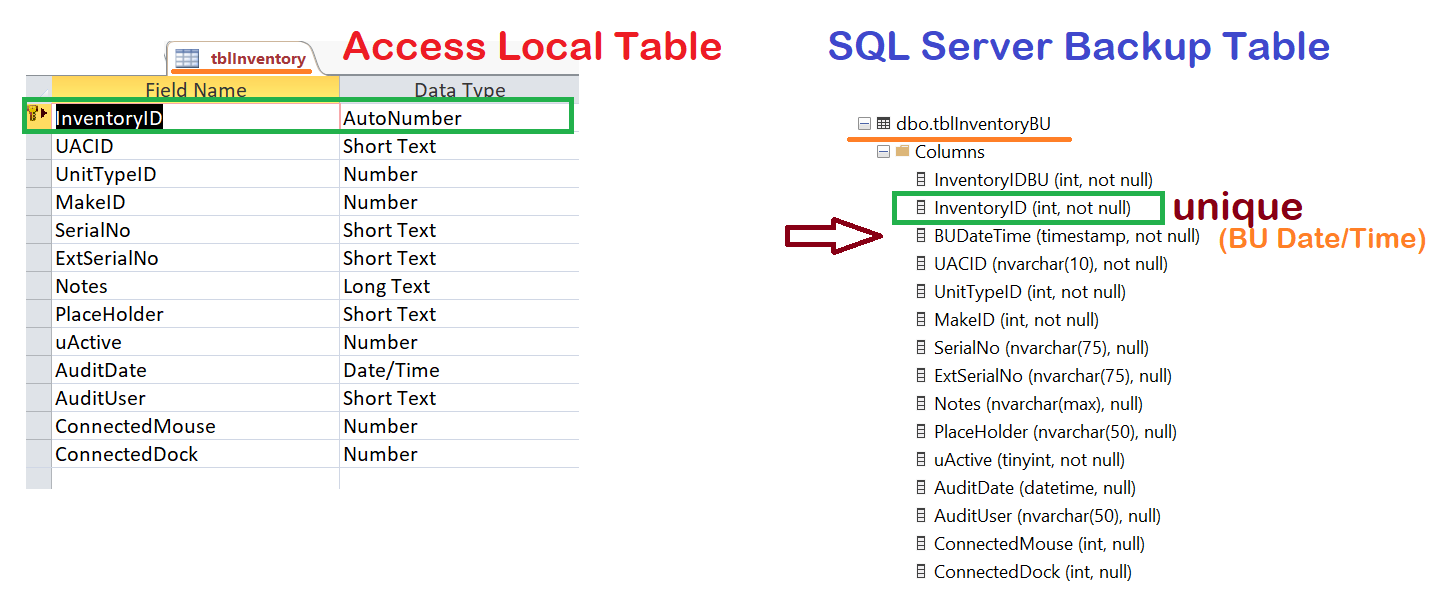Select ConnectedMouse (int, null) column
Screen dimensions: 1434x601
pyautogui.click(x=1039, y=544)
